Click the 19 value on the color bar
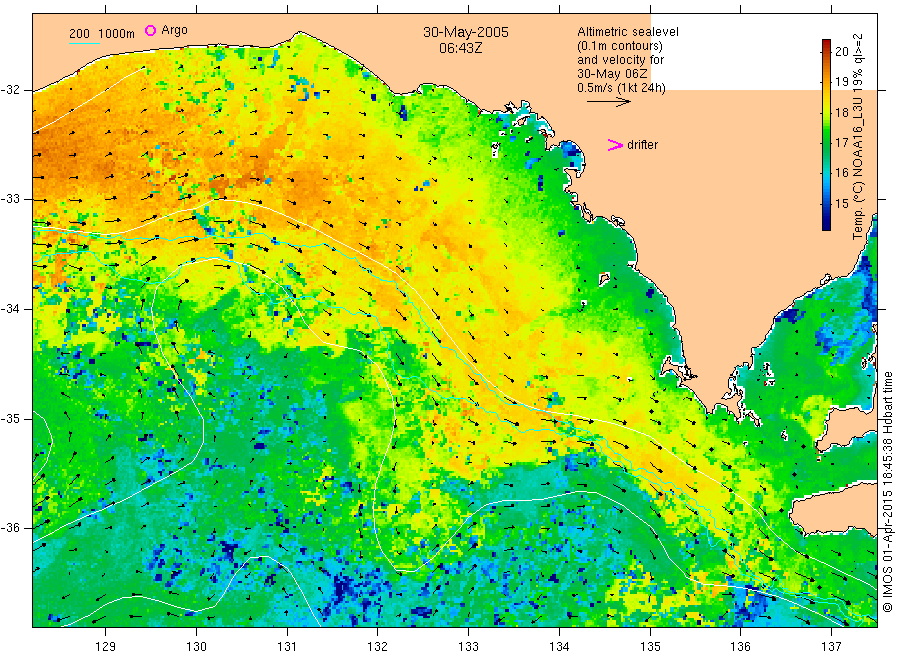The width and height of the screenshot is (900, 660). 841,82
